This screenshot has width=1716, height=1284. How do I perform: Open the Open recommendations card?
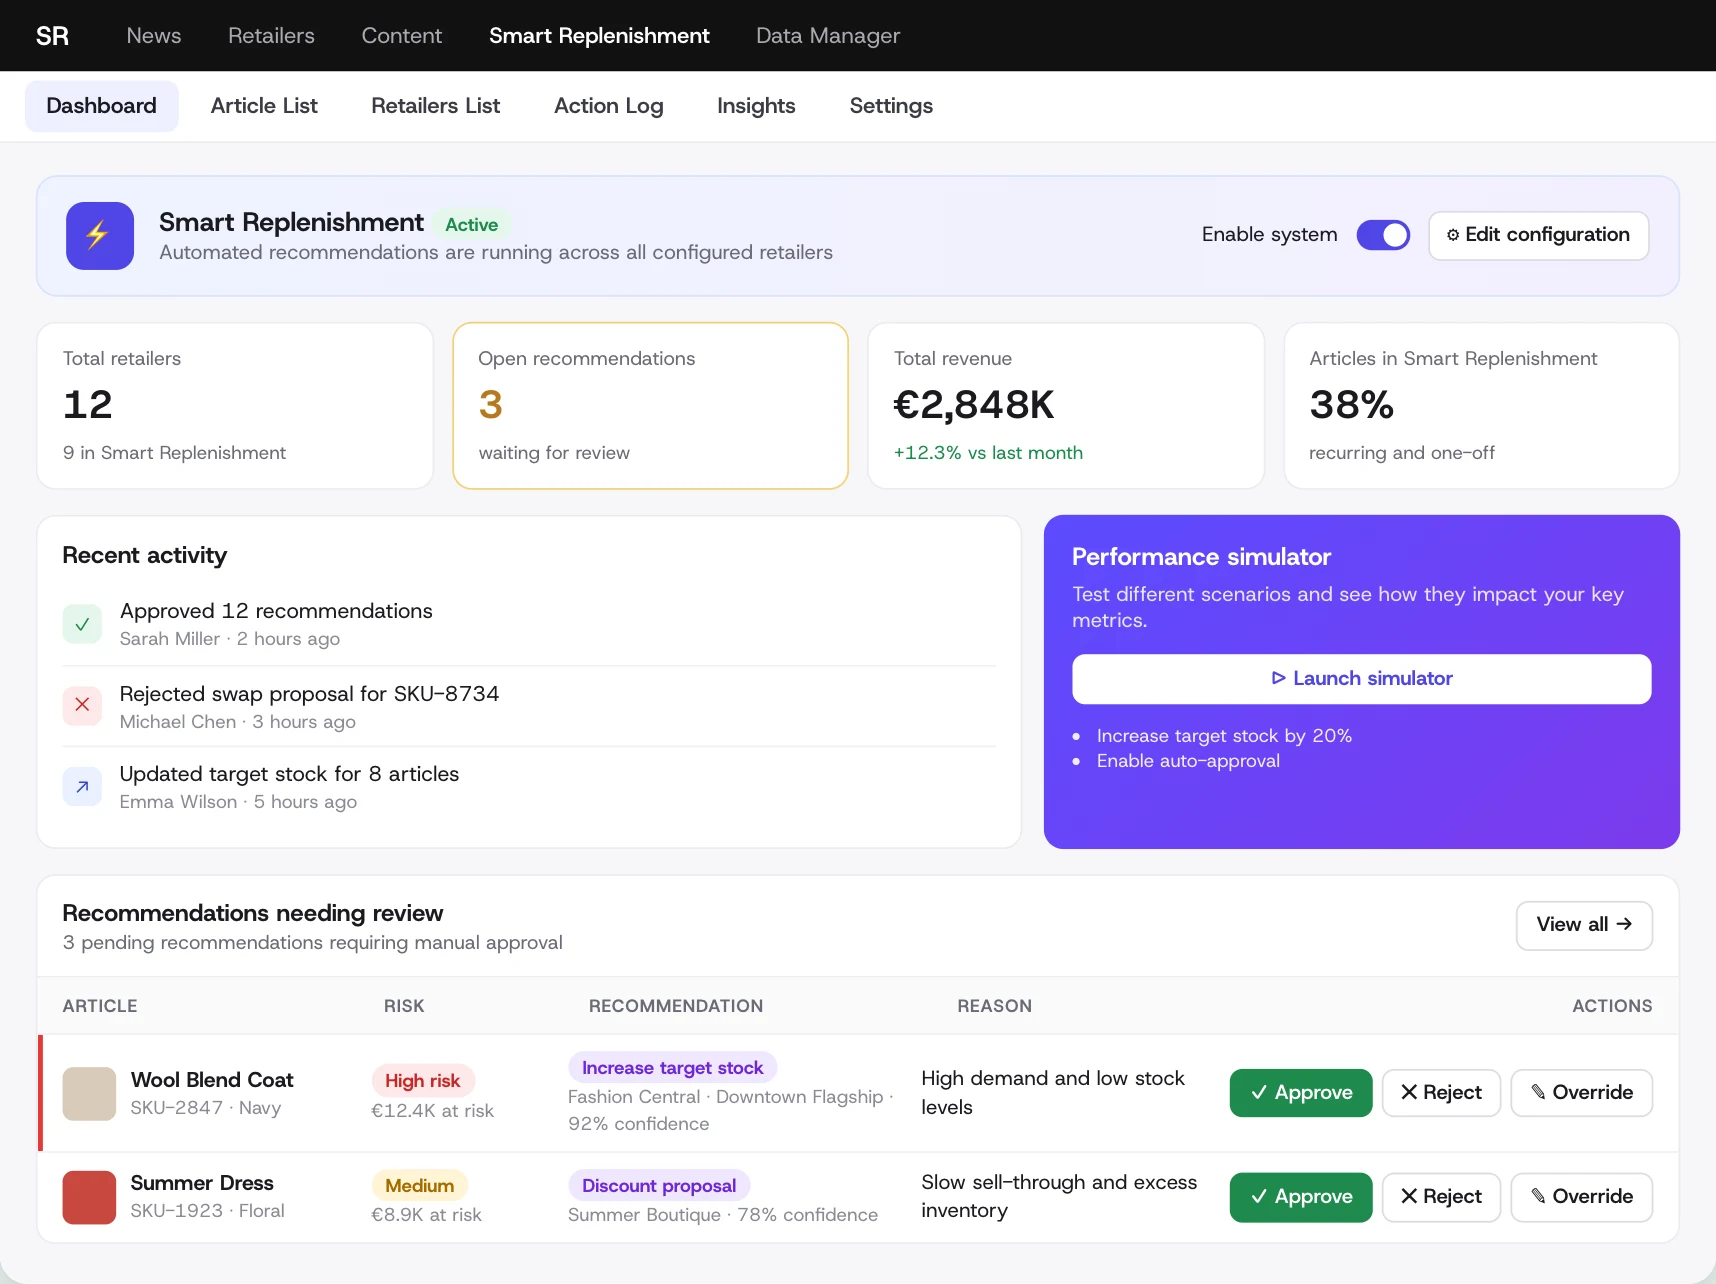click(x=650, y=406)
